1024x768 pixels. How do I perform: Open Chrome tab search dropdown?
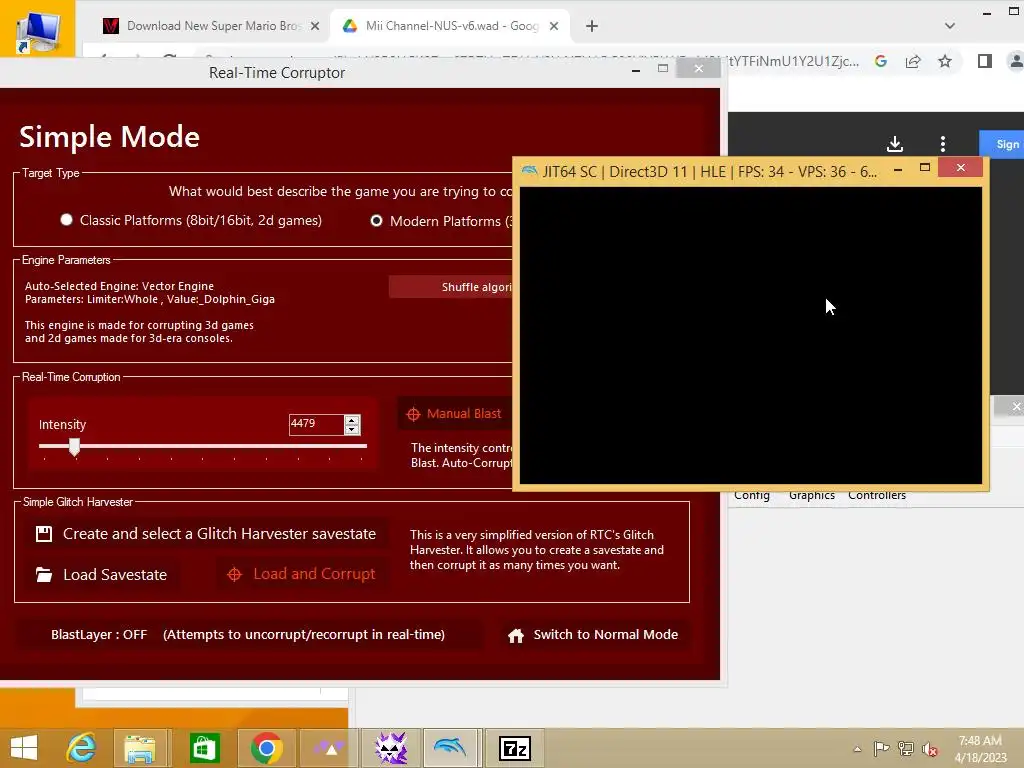(950, 26)
